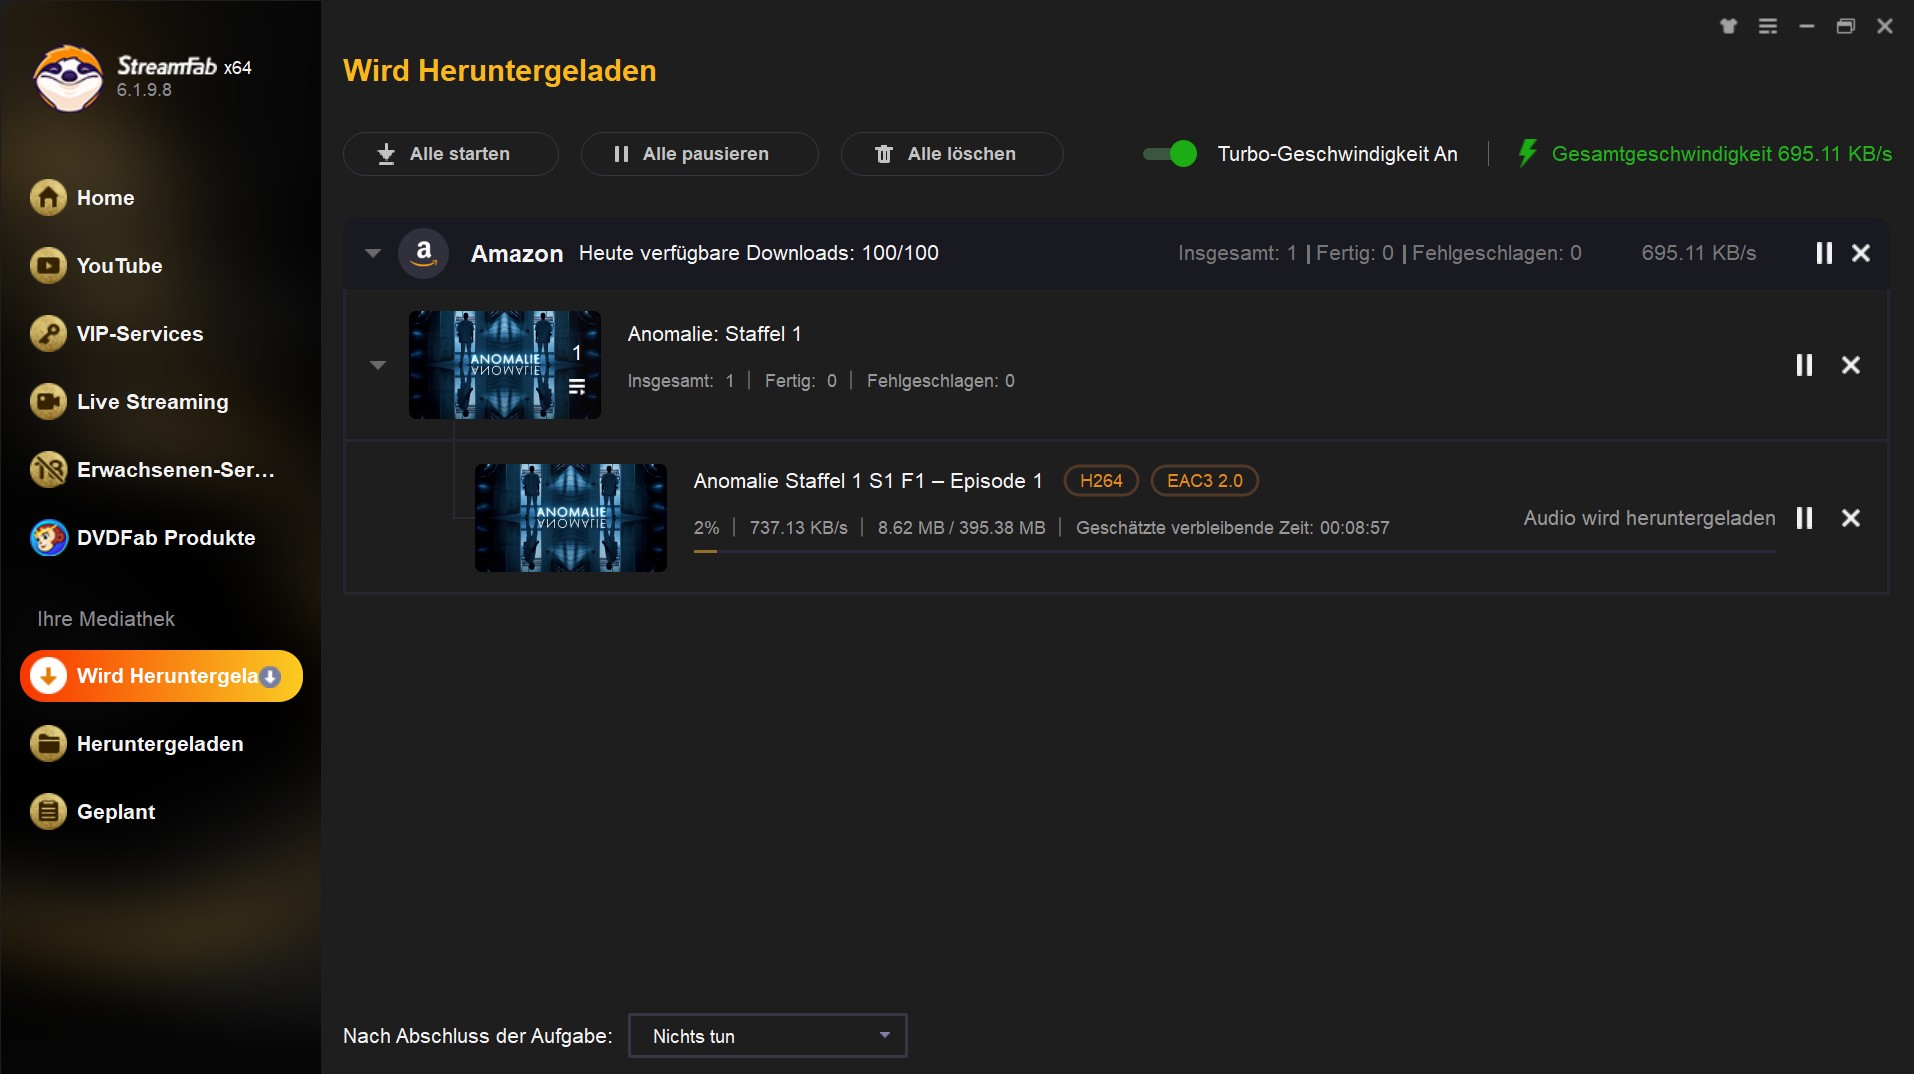Click the StreamFab sloth logo
1914x1074 pixels.
pos(68,78)
